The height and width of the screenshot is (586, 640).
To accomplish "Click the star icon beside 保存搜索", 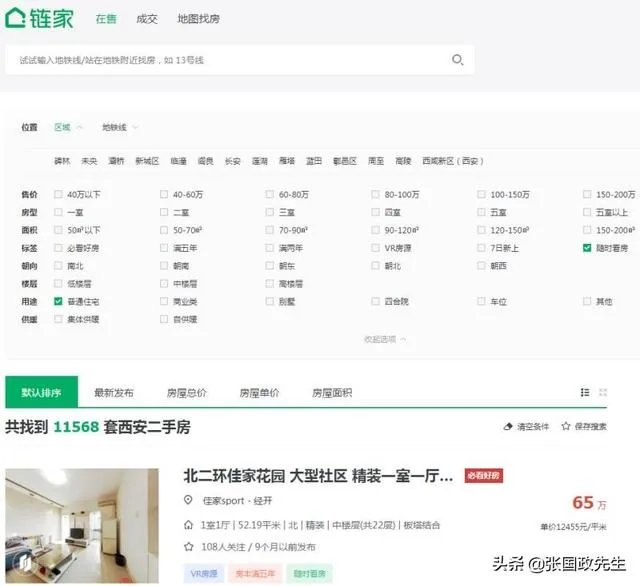I will (565, 426).
